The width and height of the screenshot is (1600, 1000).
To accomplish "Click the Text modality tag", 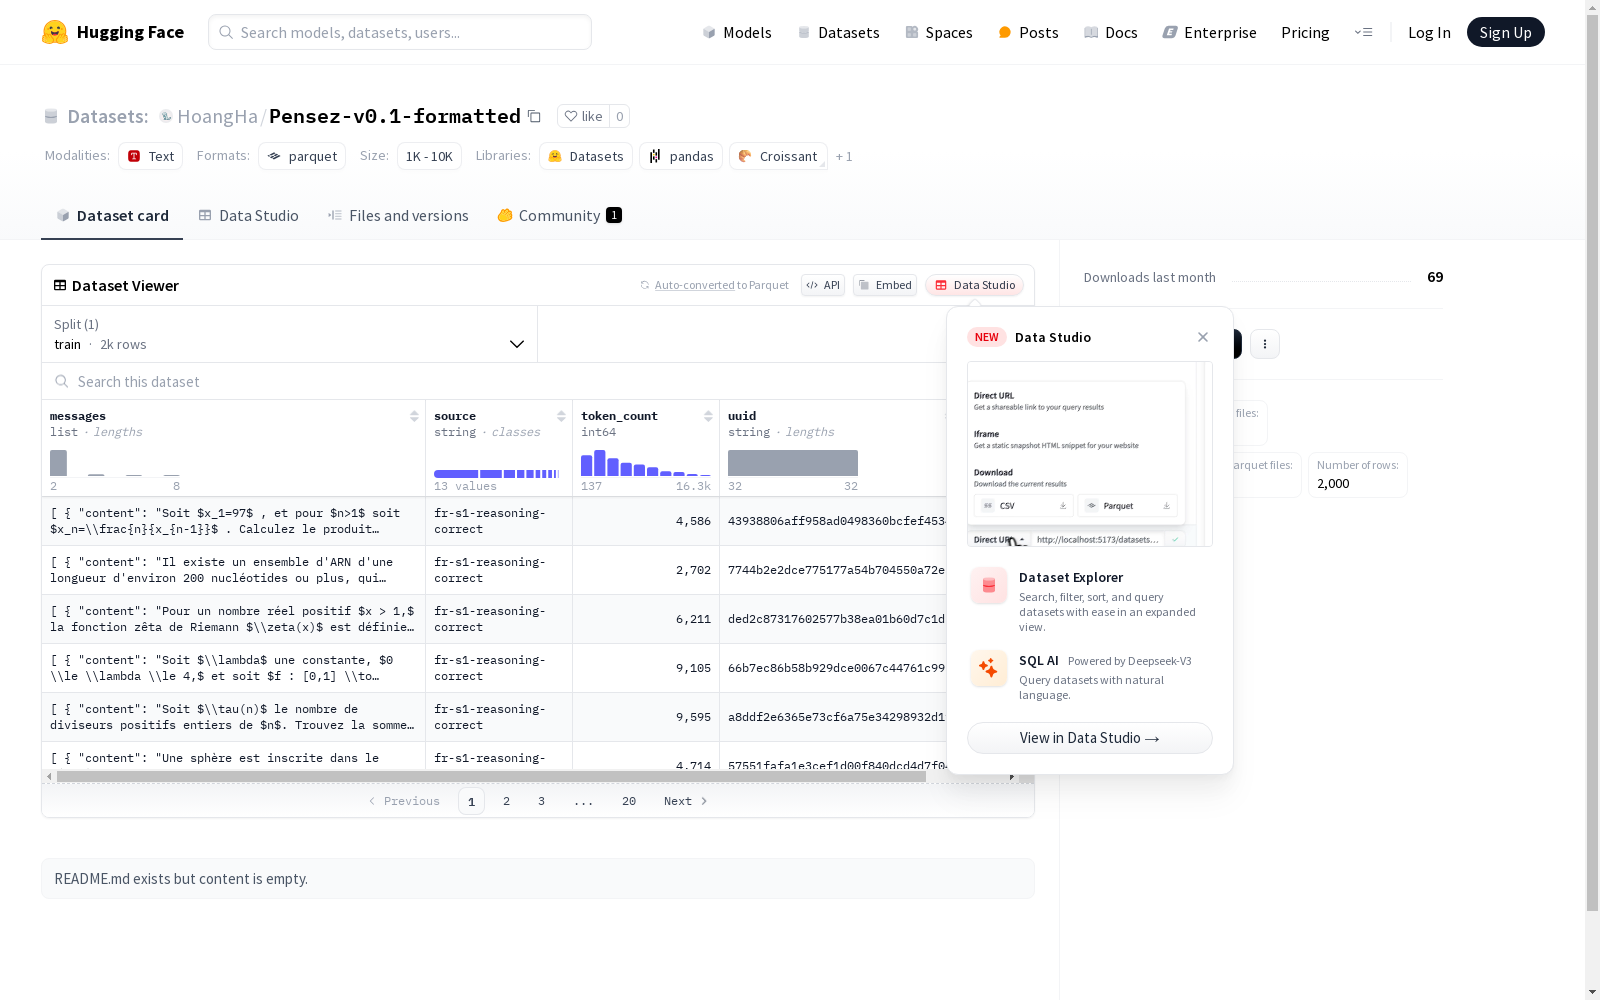I will (x=150, y=156).
